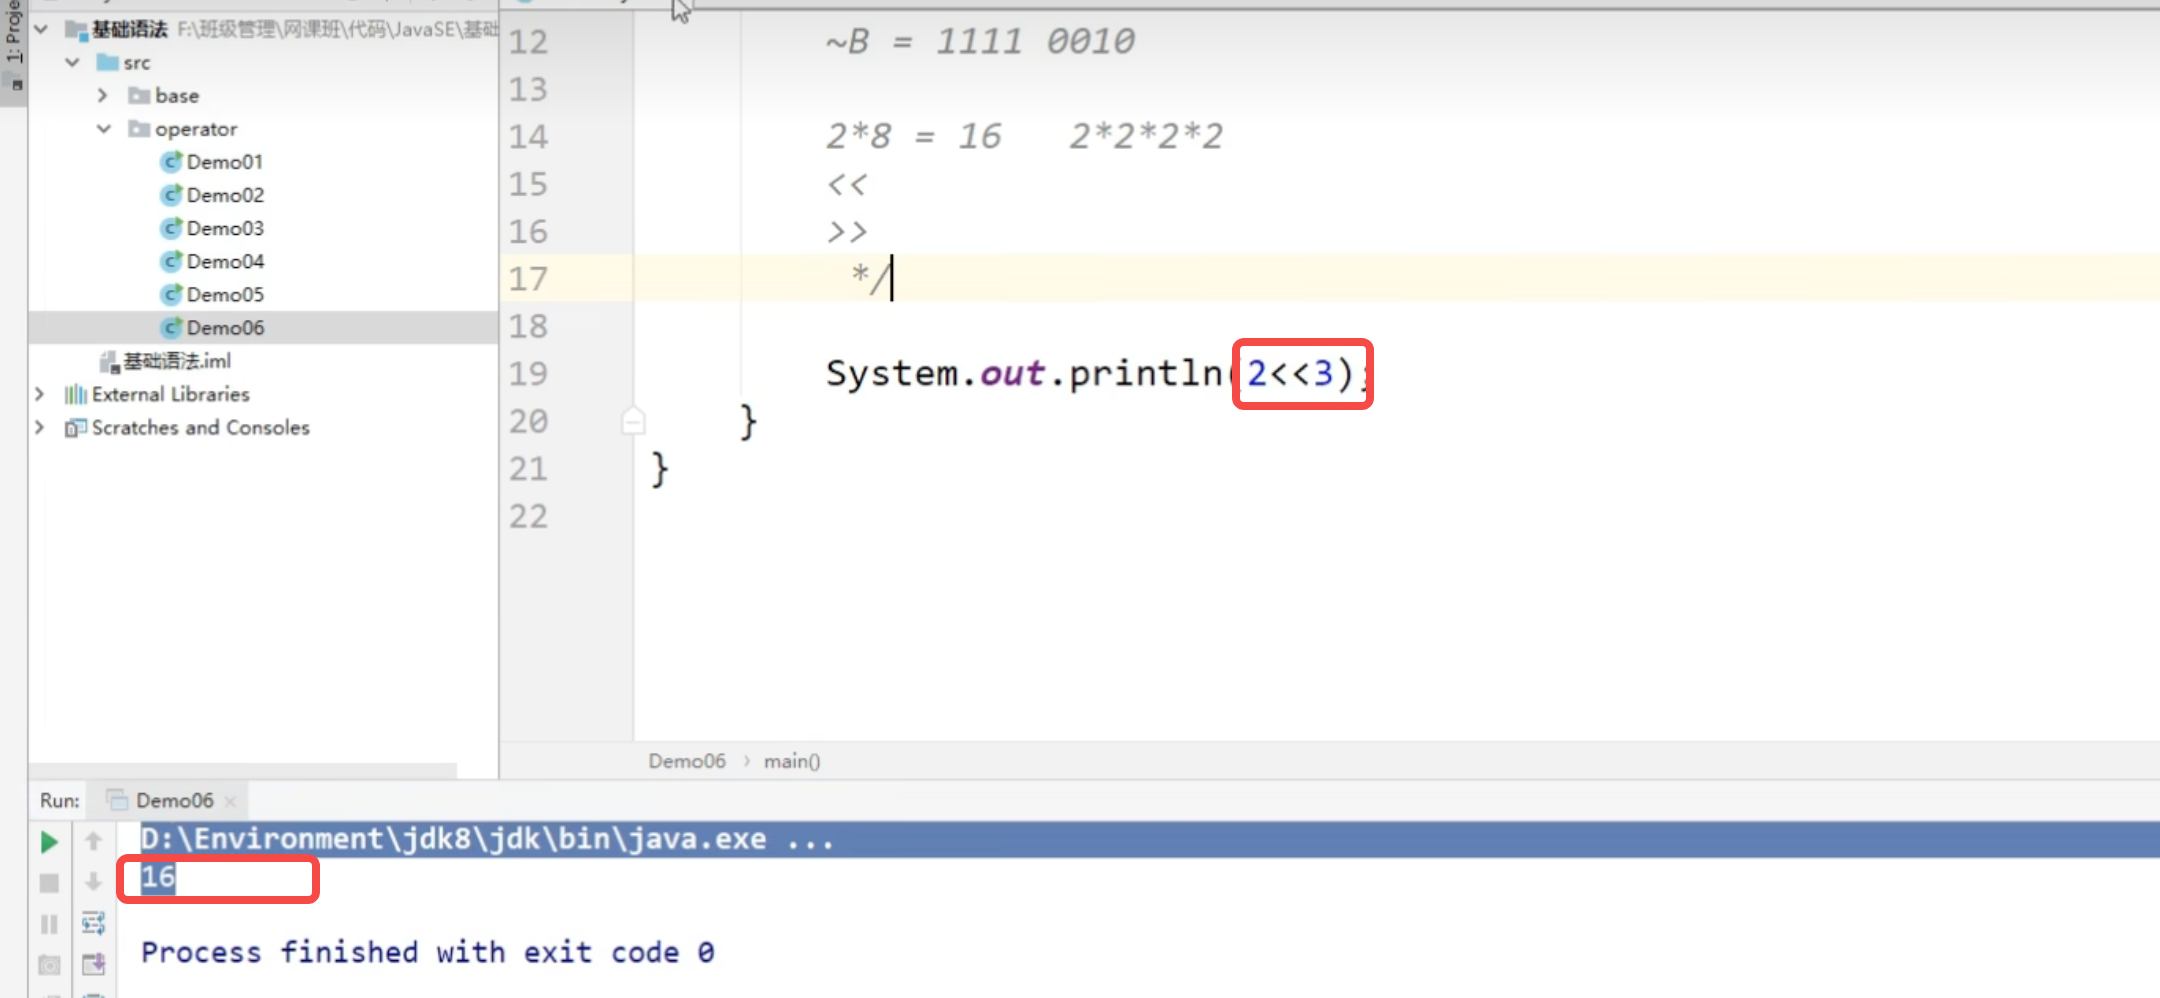Collapse the operator package
The width and height of the screenshot is (2160, 998).
point(103,128)
